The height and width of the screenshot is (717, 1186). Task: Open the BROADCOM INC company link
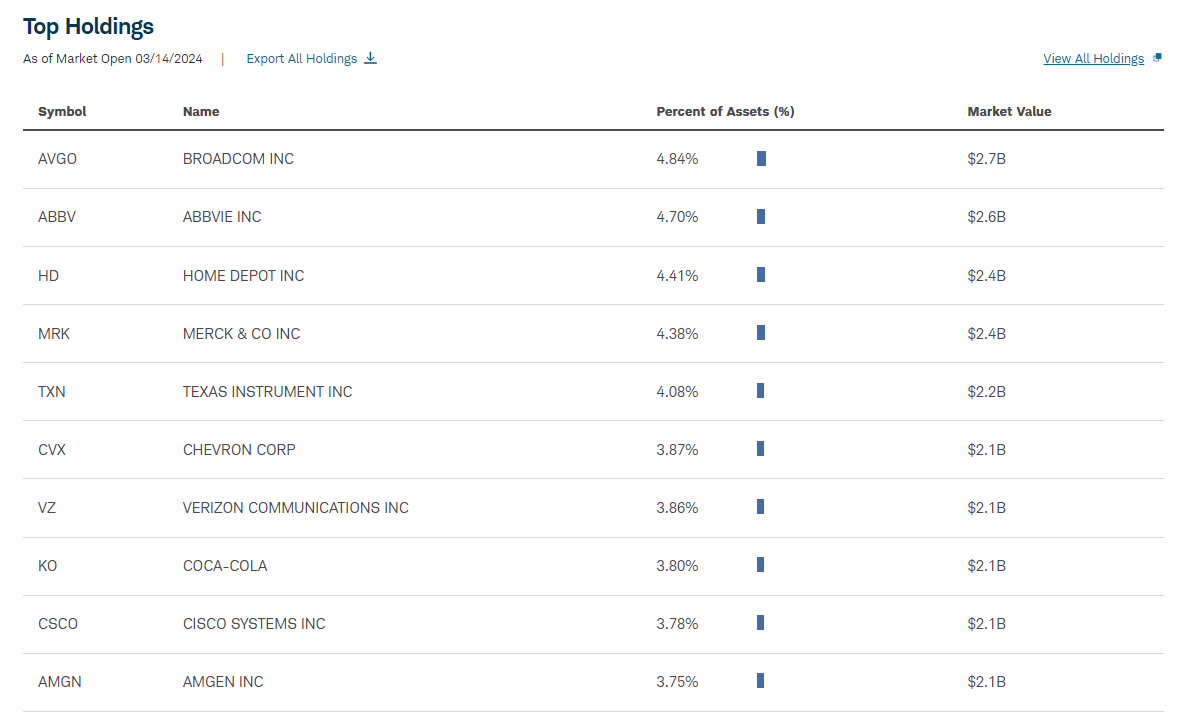[238, 158]
